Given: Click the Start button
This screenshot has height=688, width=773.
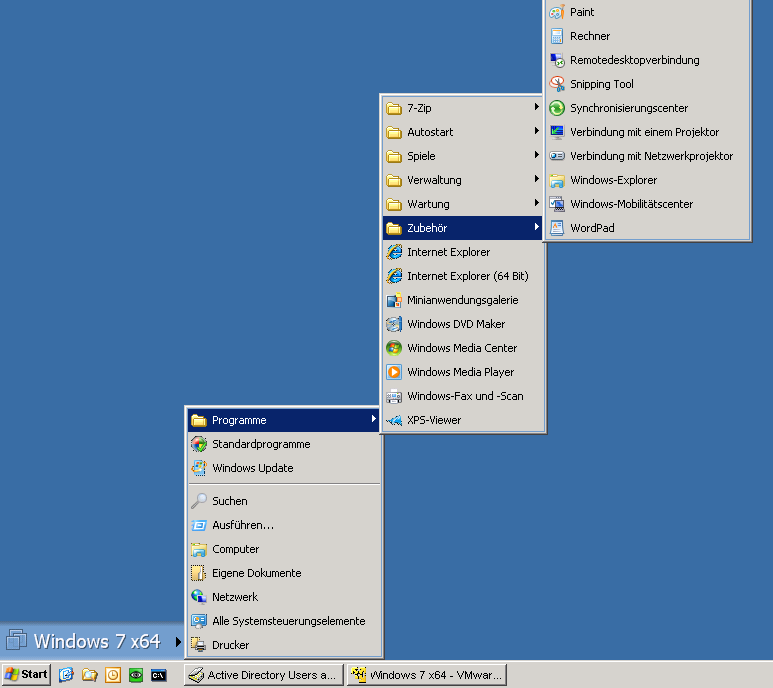Looking at the screenshot, I should [x=26, y=675].
